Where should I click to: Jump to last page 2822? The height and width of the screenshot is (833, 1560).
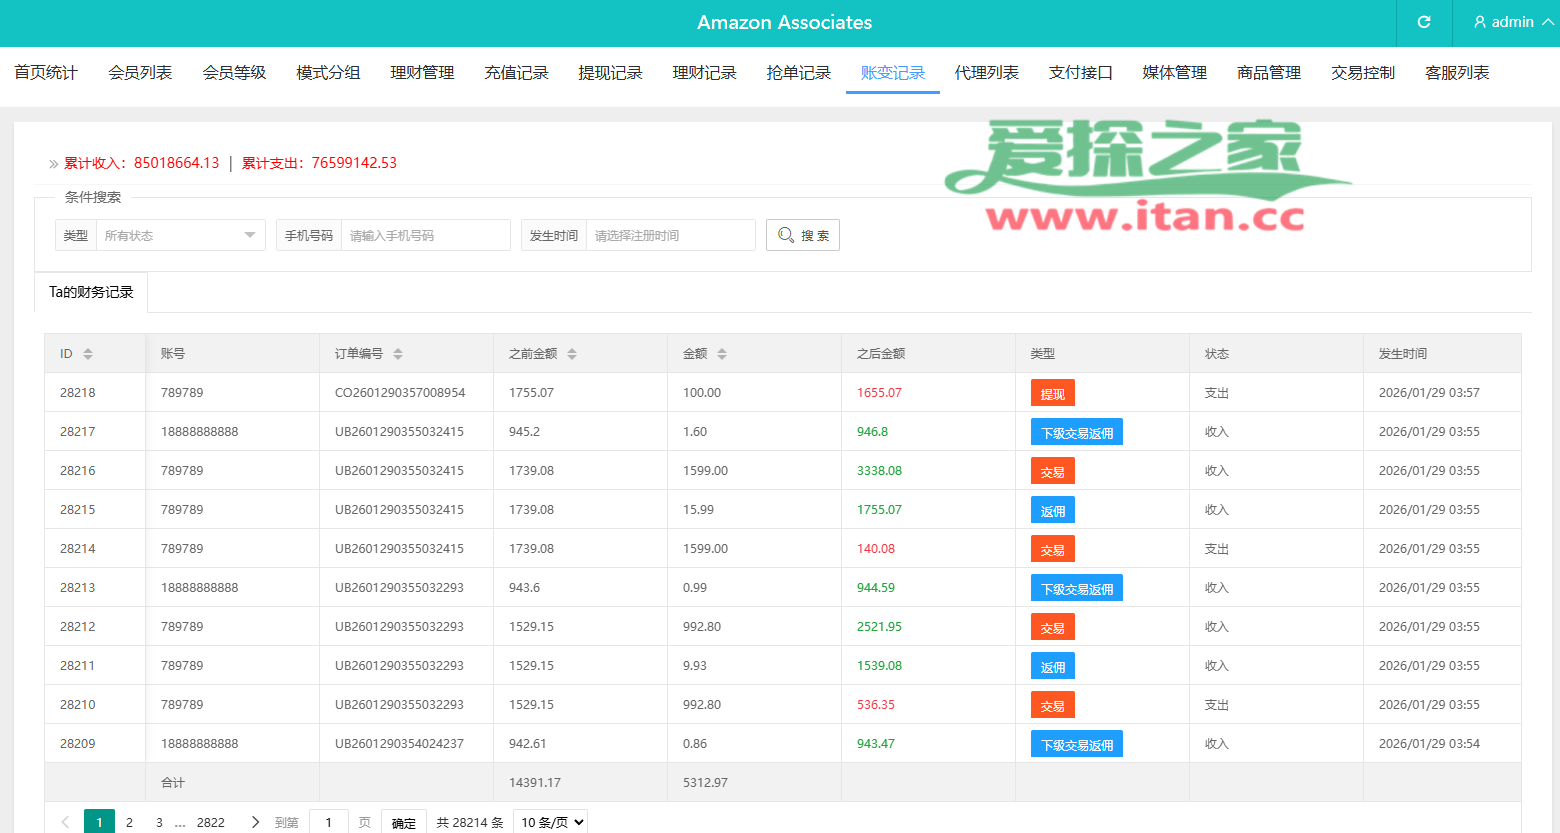coord(210,822)
